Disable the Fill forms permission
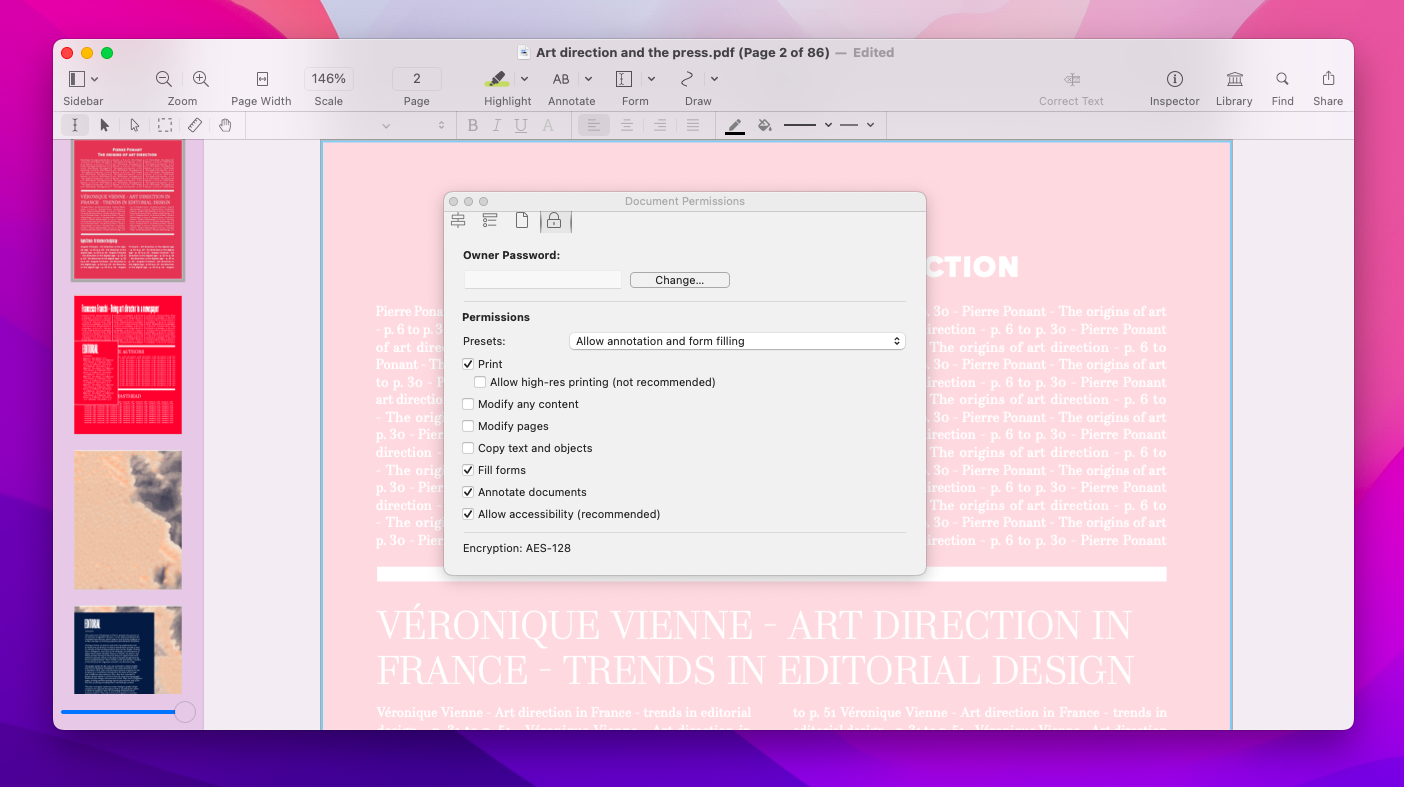1404x787 pixels. pyautogui.click(x=468, y=470)
